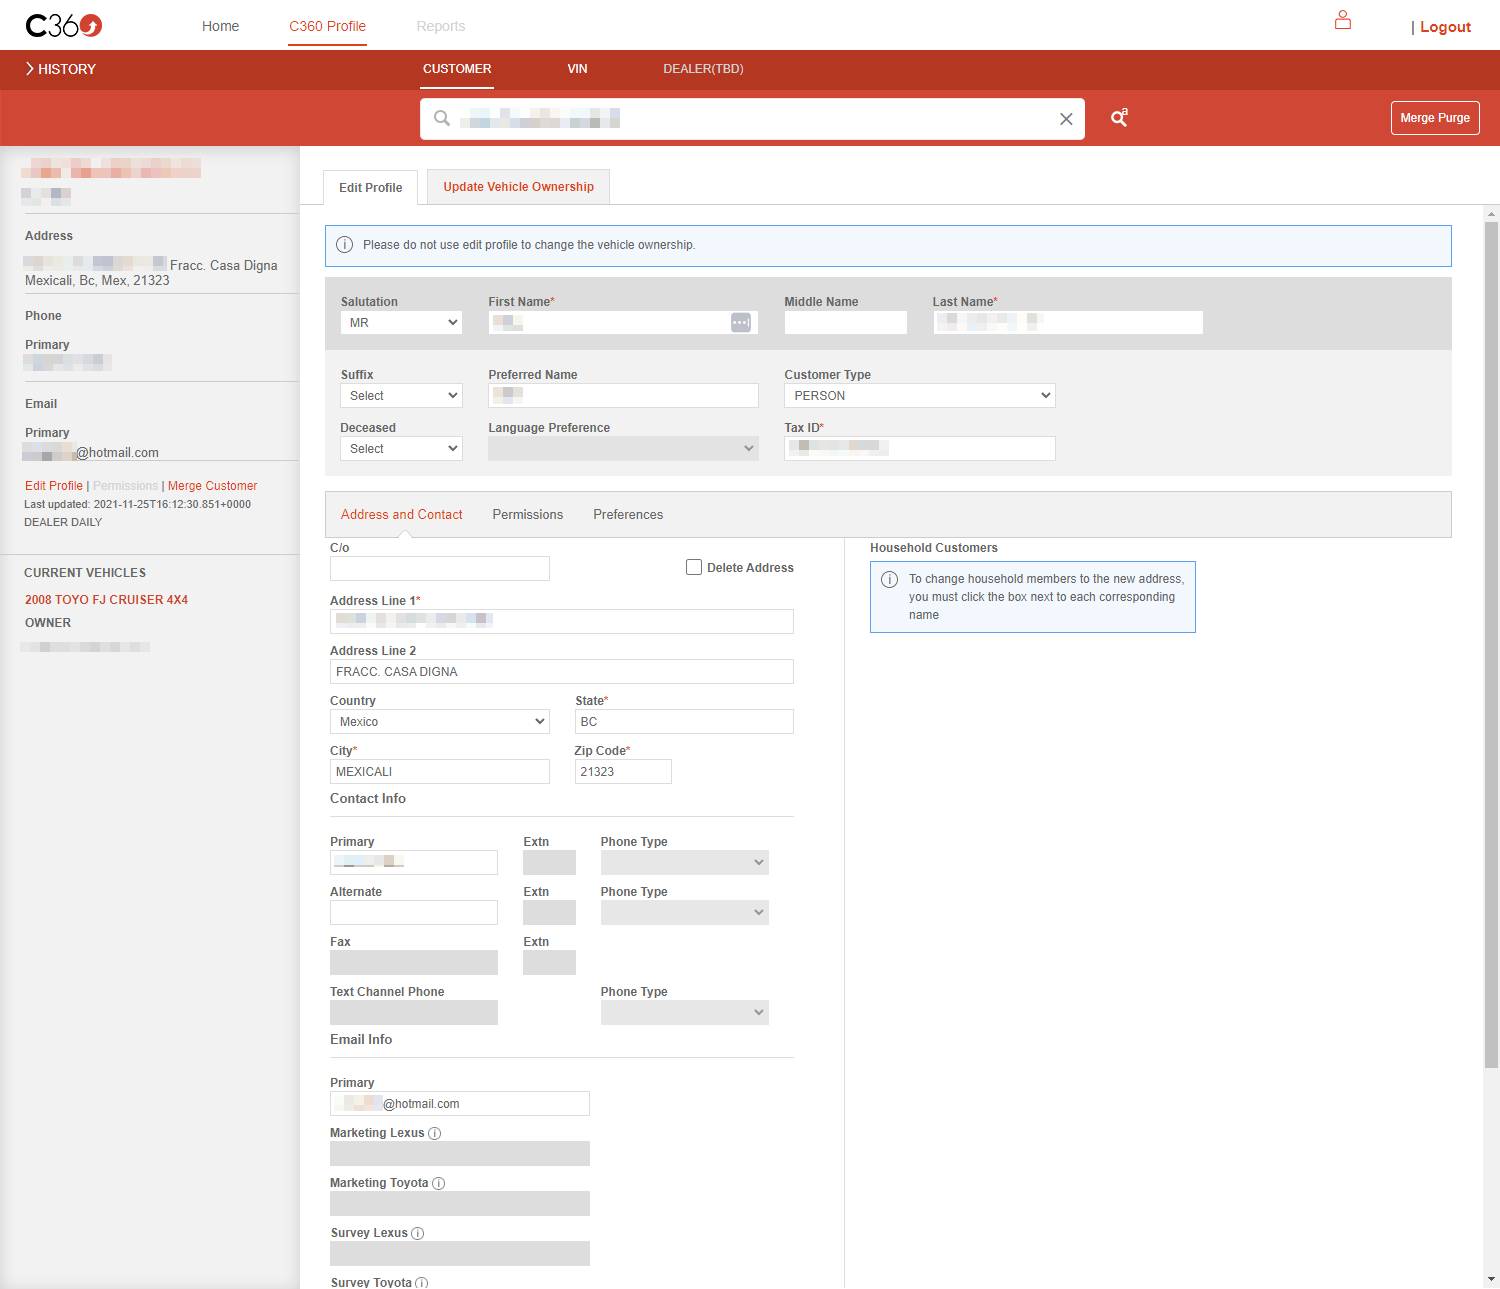Image resolution: width=1500 pixels, height=1289 pixels.
Task: Check the Delete Address checkbox
Action: [x=694, y=567]
